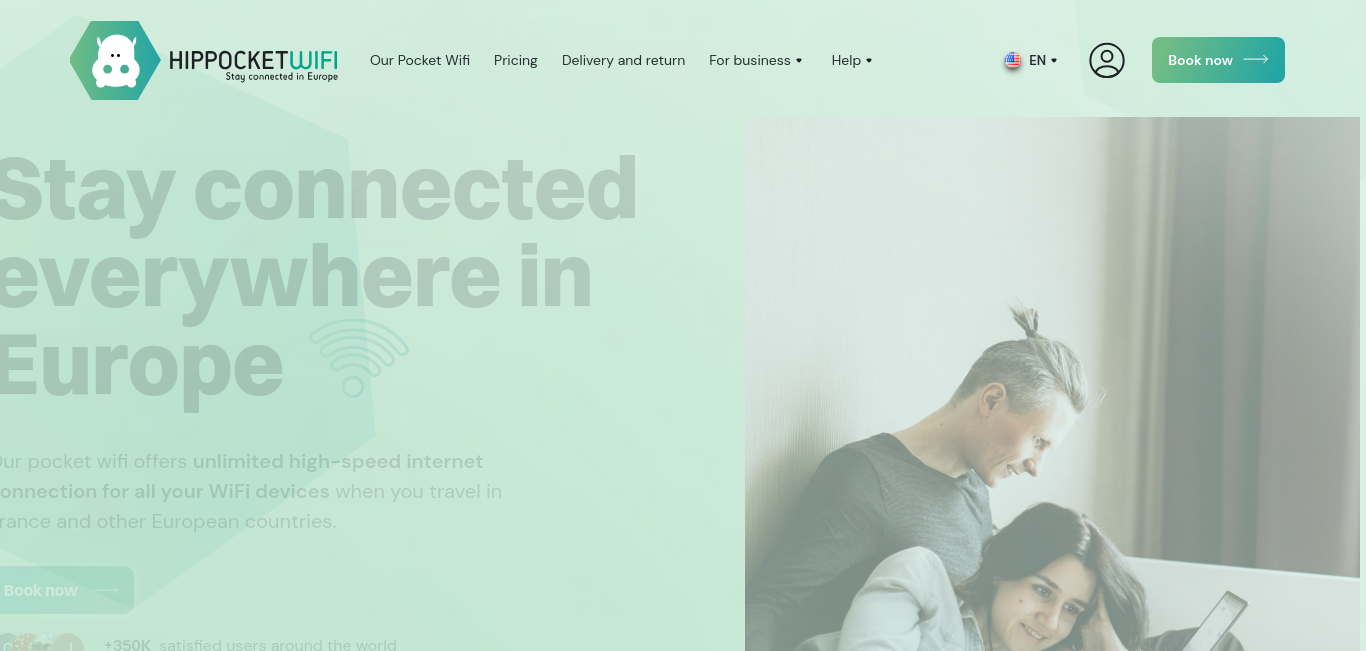
Task: Expand the For business dropdown menu
Action: [756, 60]
